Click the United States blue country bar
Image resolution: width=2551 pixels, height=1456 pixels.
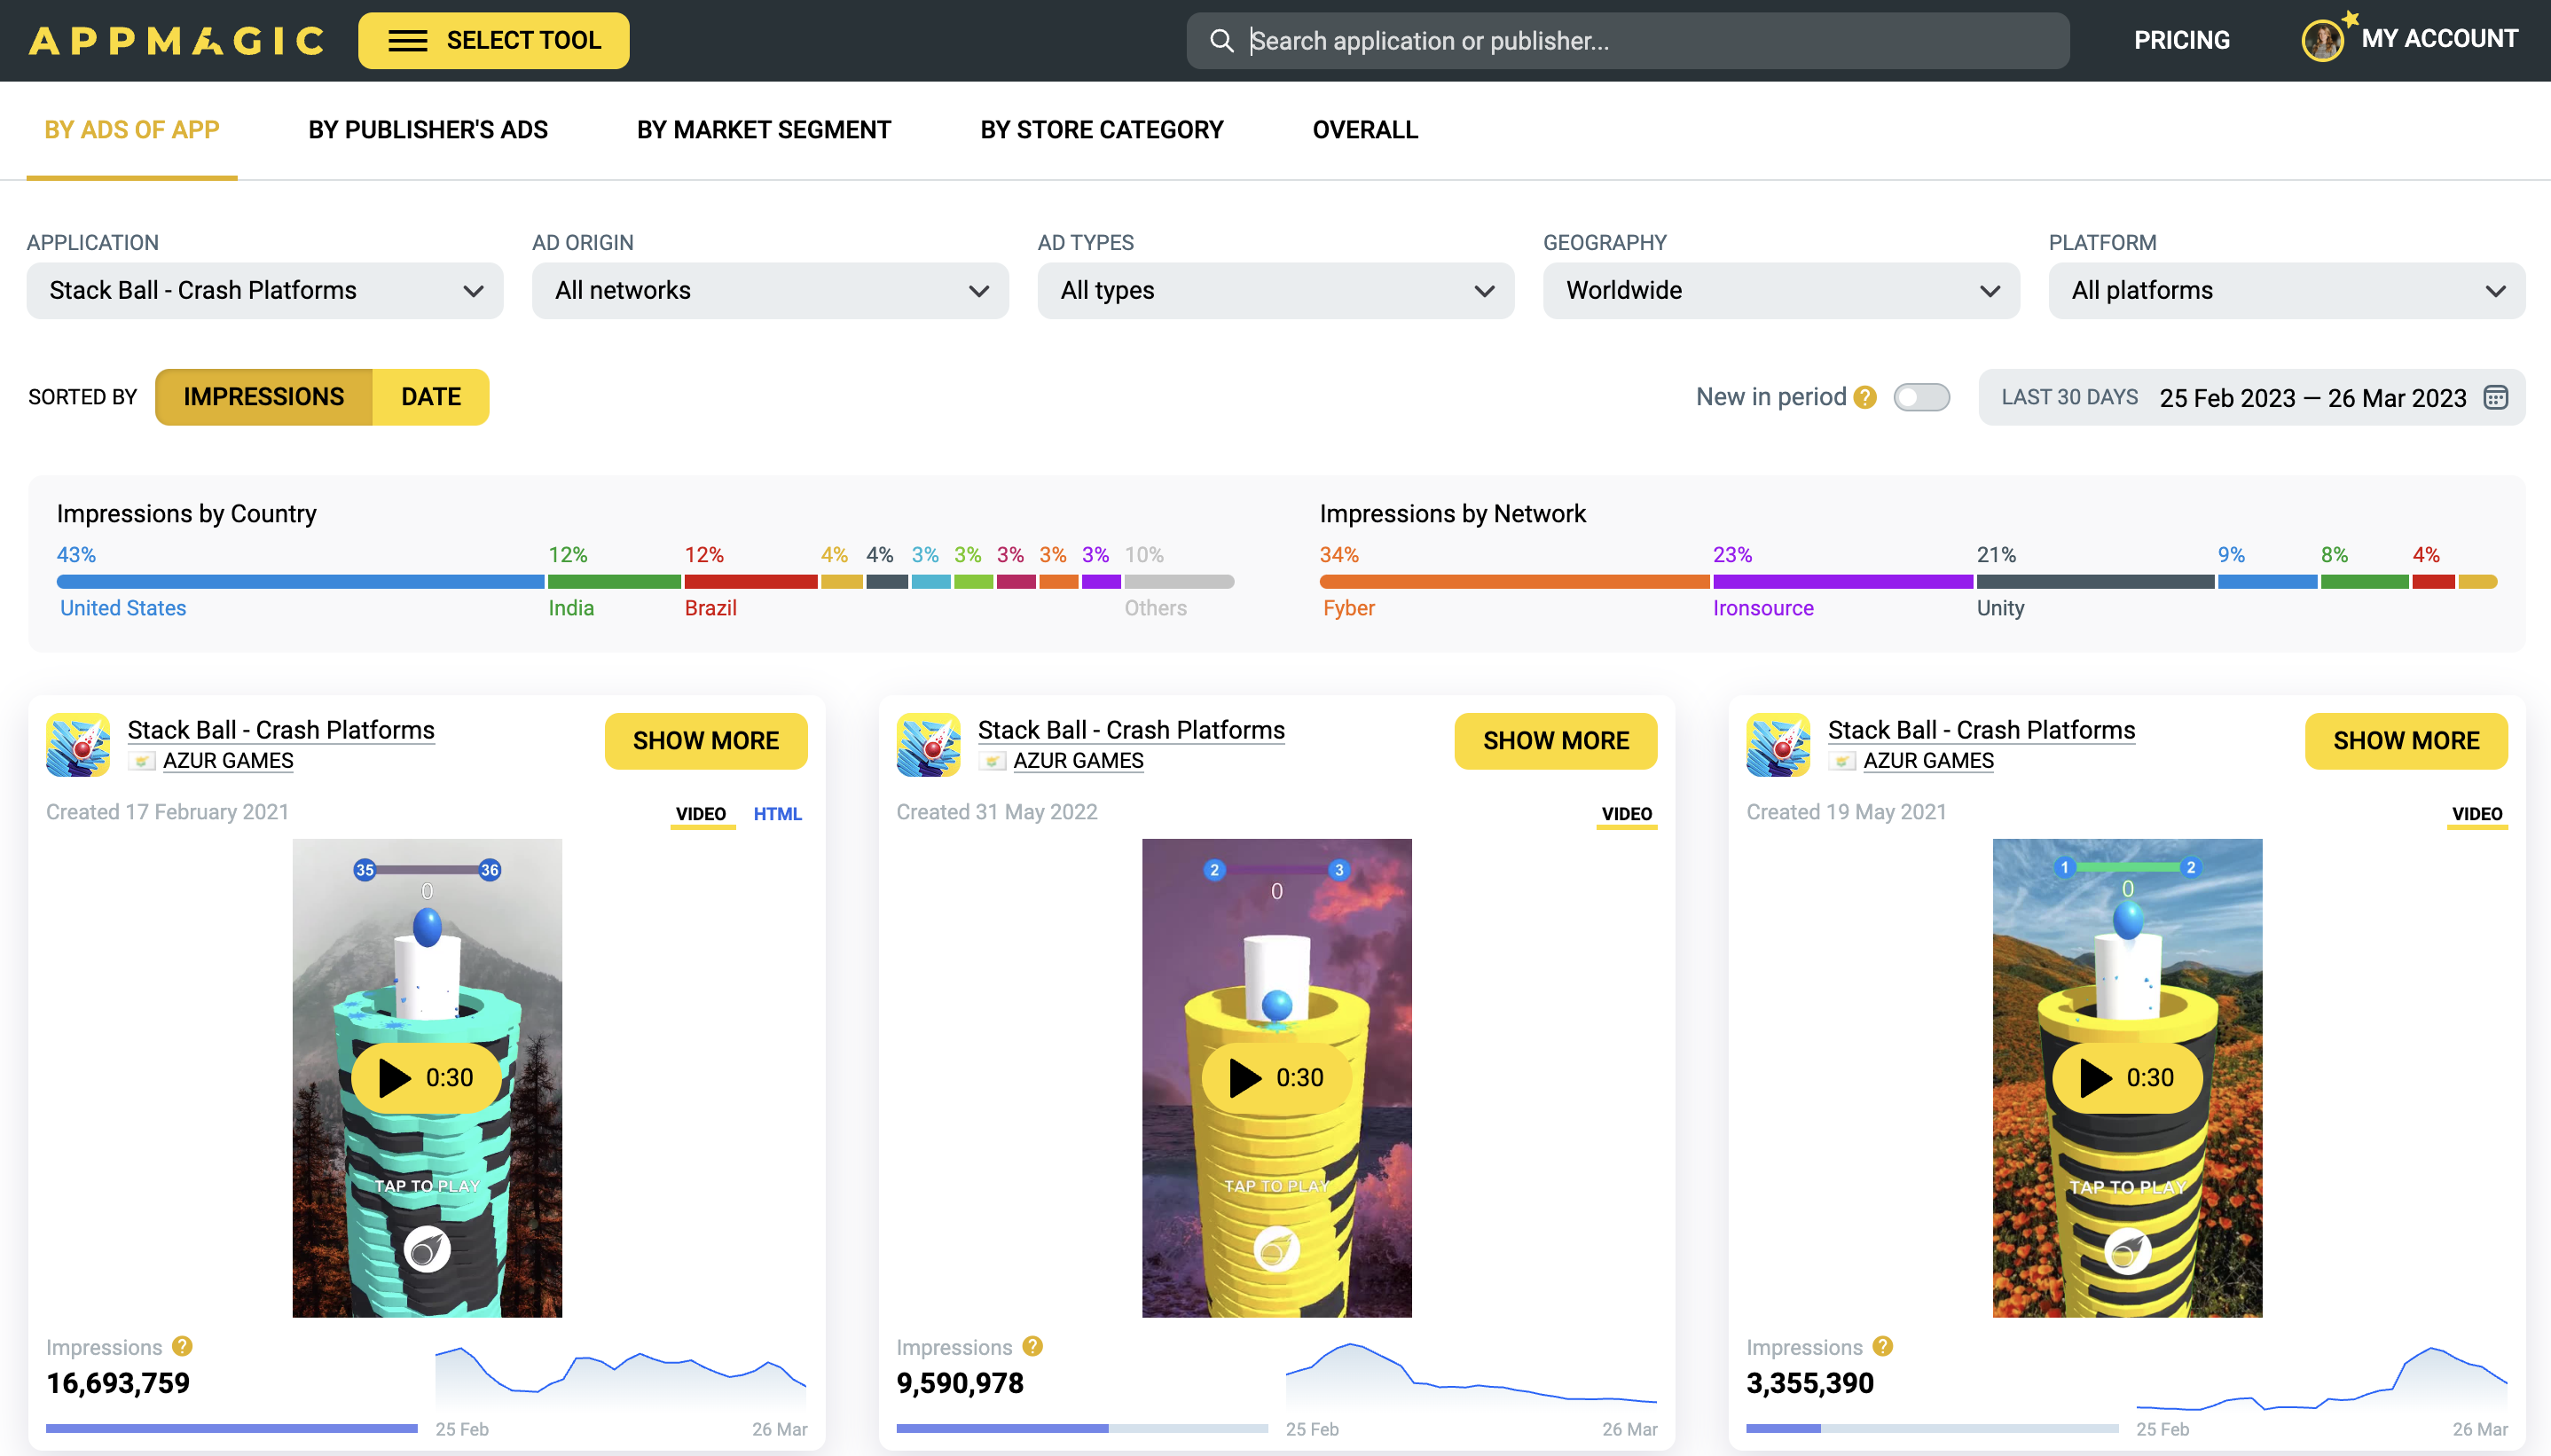tap(300, 582)
